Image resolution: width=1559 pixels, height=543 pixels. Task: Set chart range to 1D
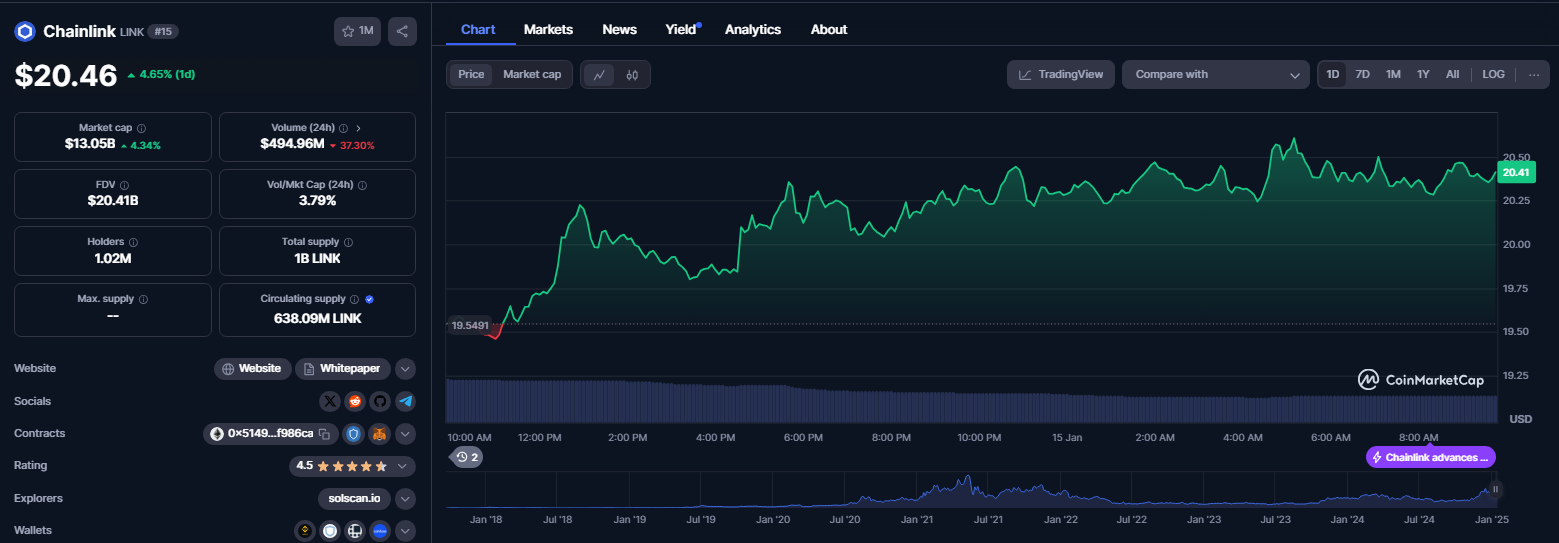click(x=1333, y=74)
